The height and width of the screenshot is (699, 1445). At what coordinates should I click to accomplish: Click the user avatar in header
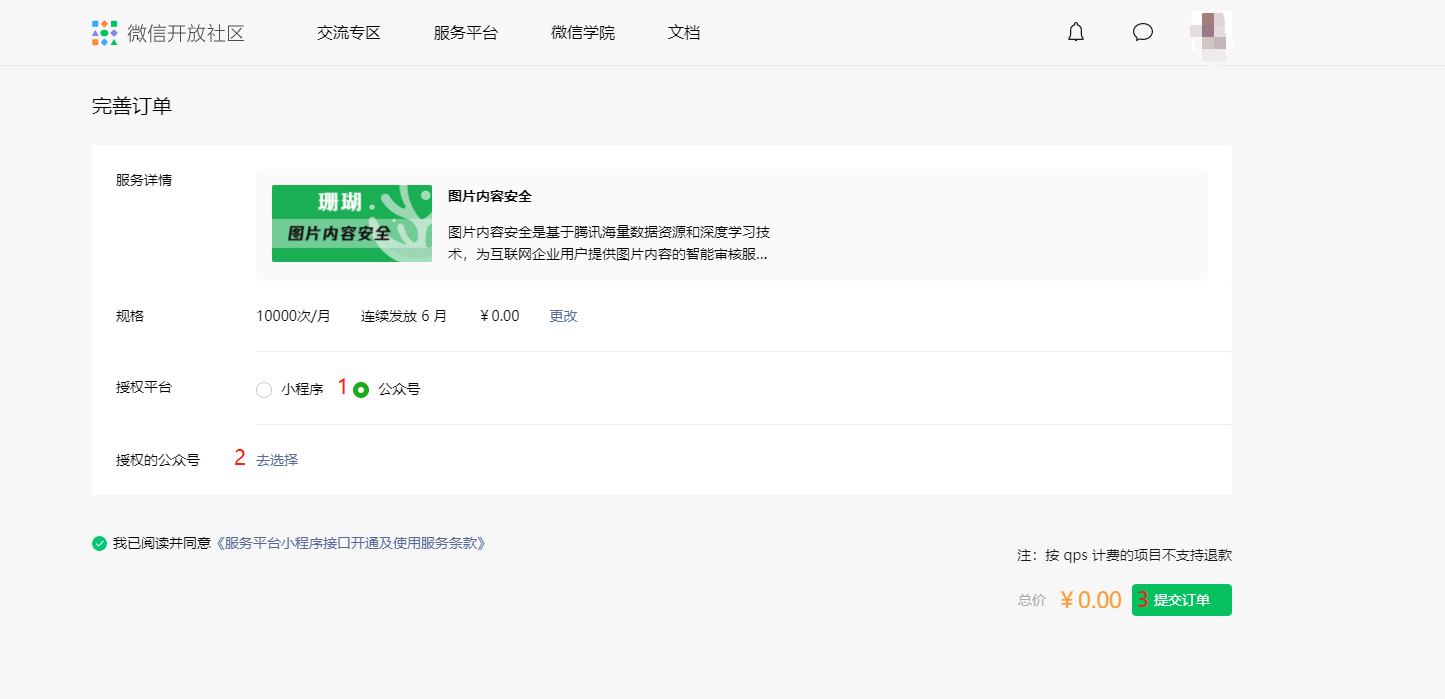pos(1212,33)
